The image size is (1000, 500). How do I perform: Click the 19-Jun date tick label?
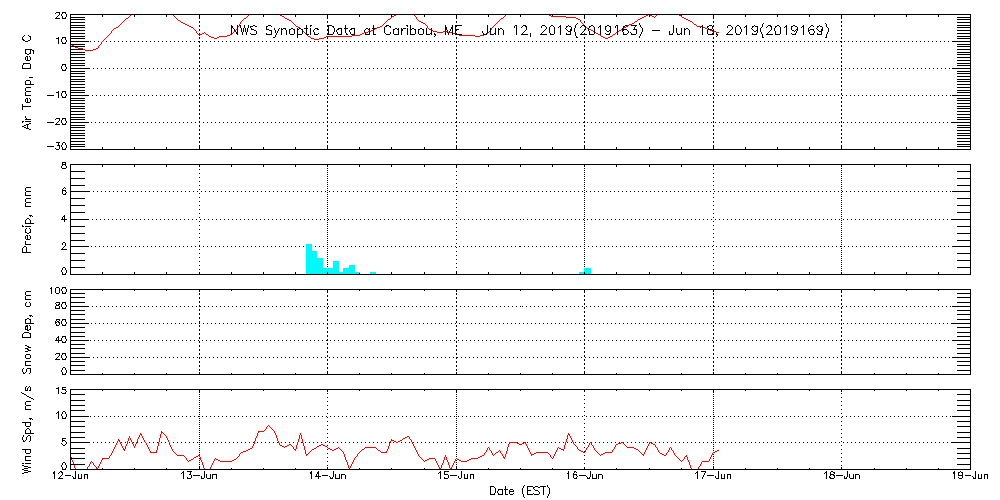(970, 477)
